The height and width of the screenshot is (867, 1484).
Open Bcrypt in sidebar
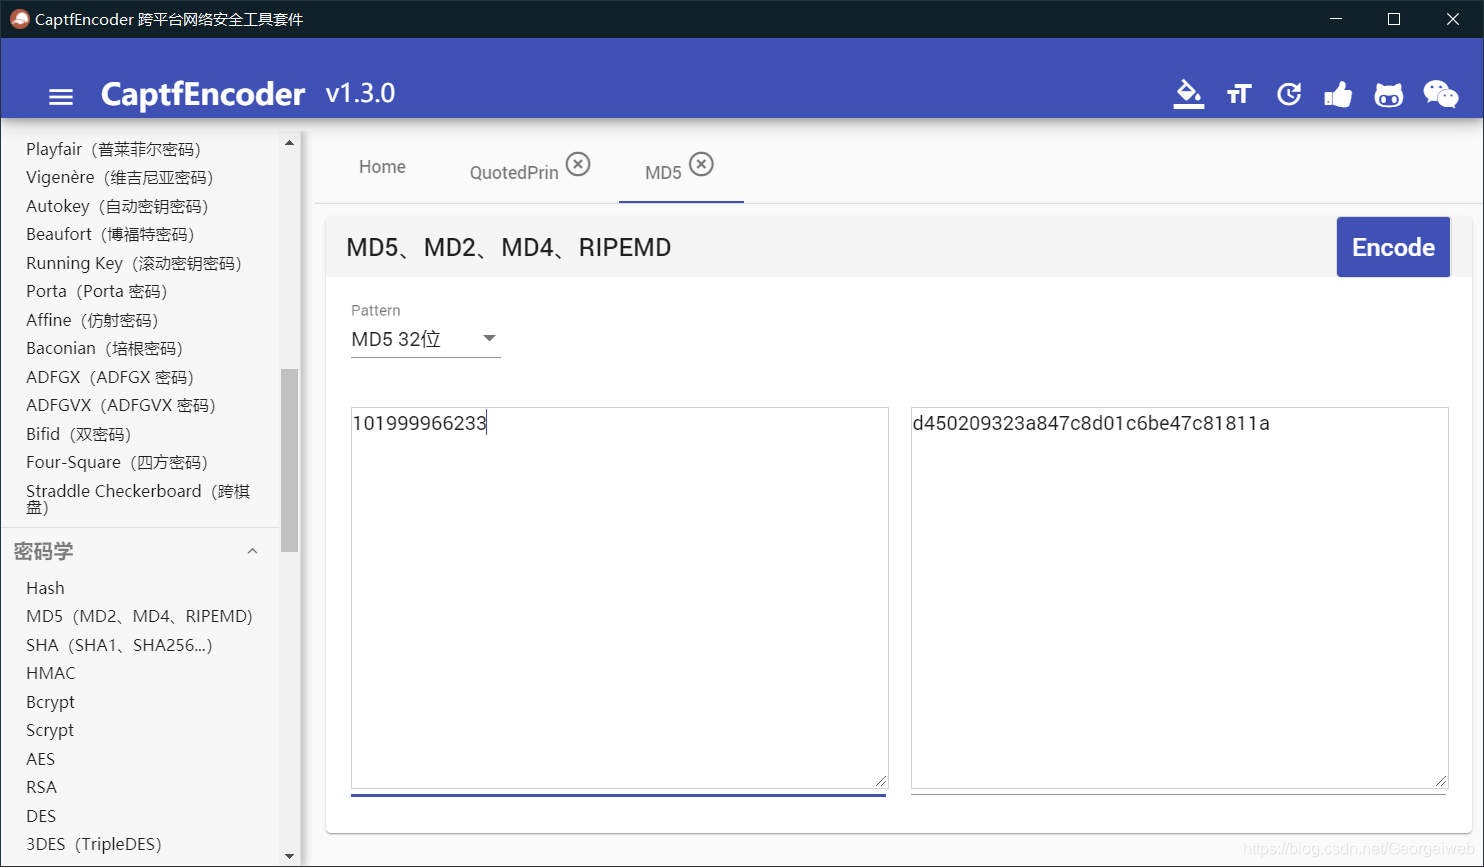point(50,702)
